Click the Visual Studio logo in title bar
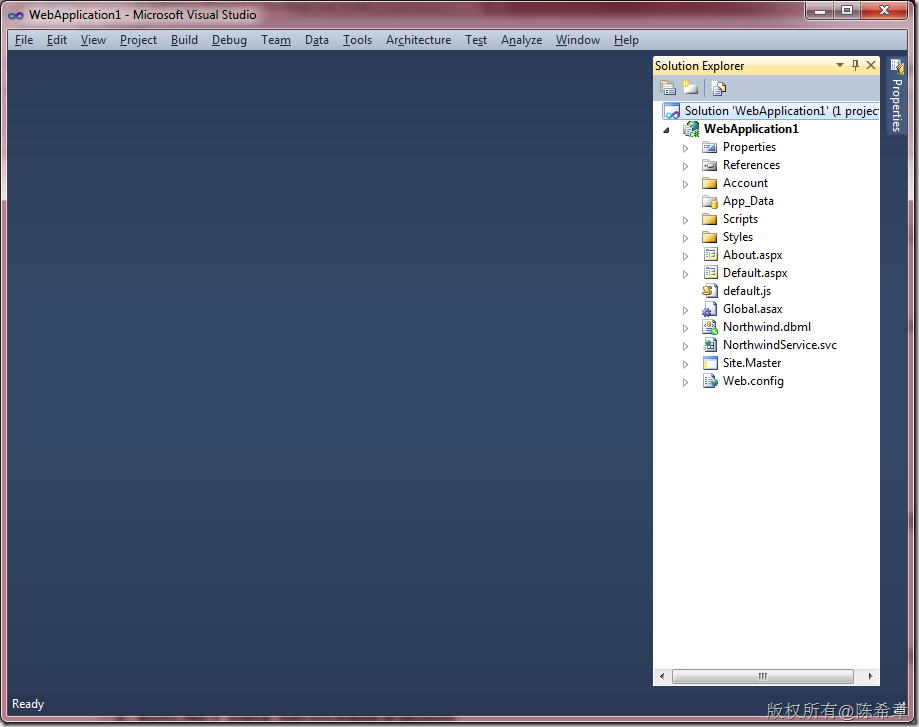Viewport: 919px width, 727px height. click(16, 15)
